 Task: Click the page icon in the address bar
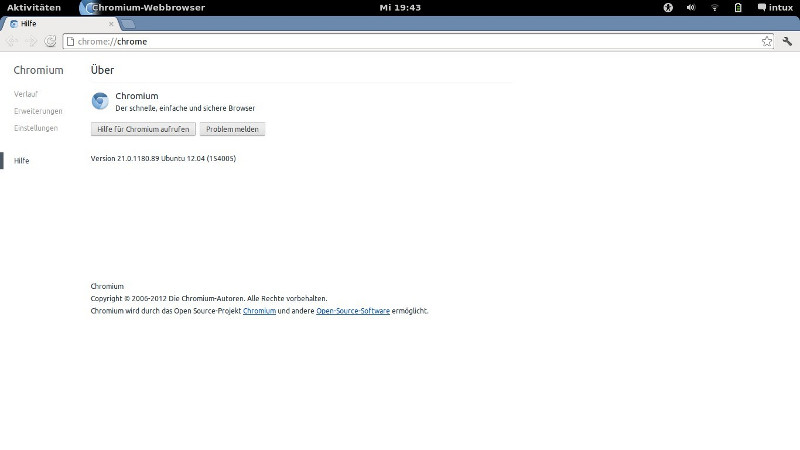click(x=70, y=41)
